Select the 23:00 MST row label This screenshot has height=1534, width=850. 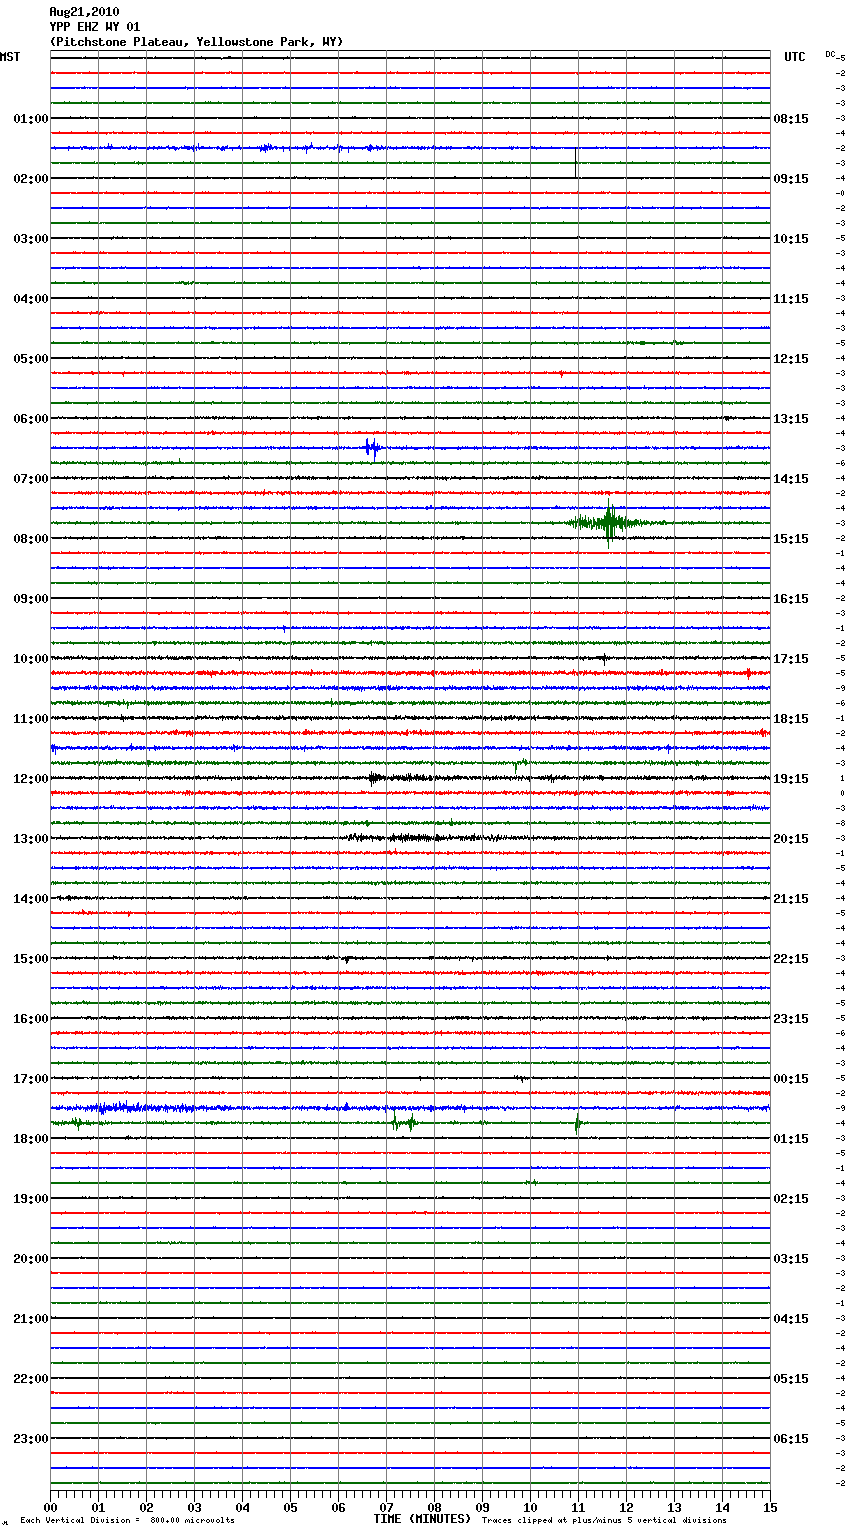coord(31,1439)
